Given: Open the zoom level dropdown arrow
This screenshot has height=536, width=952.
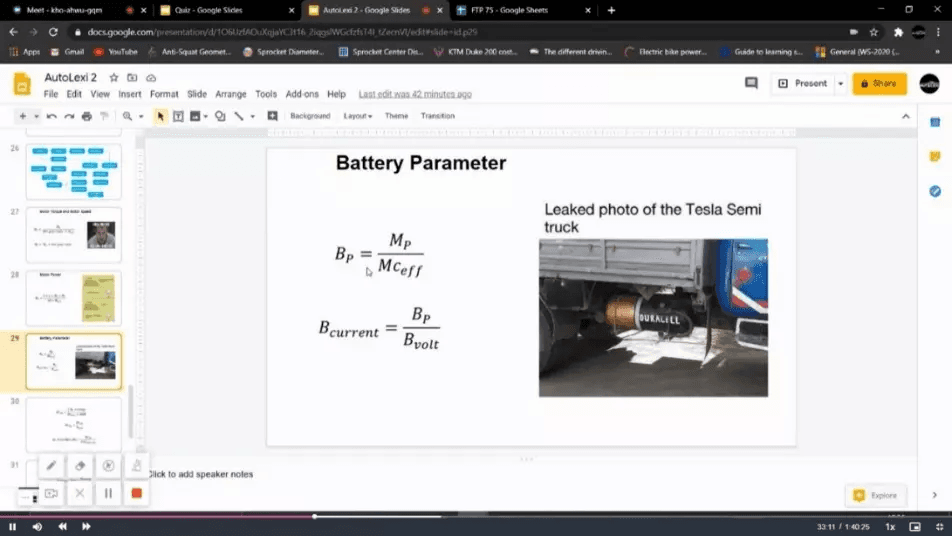Looking at the screenshot, I should [x=141, y=116].
